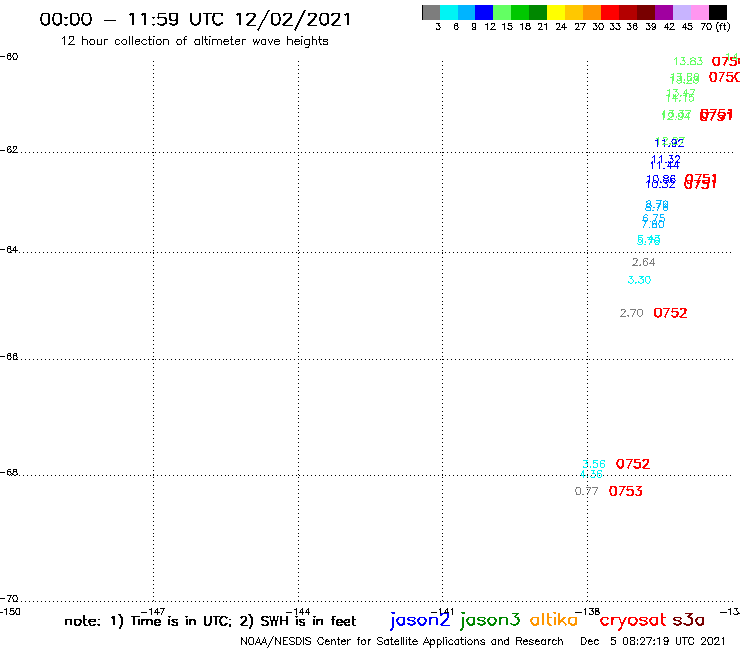Click the legend label '70 (ft)'
Image resolution: width=740 pixels, height=650 pixels.
[x=715, y=27]
